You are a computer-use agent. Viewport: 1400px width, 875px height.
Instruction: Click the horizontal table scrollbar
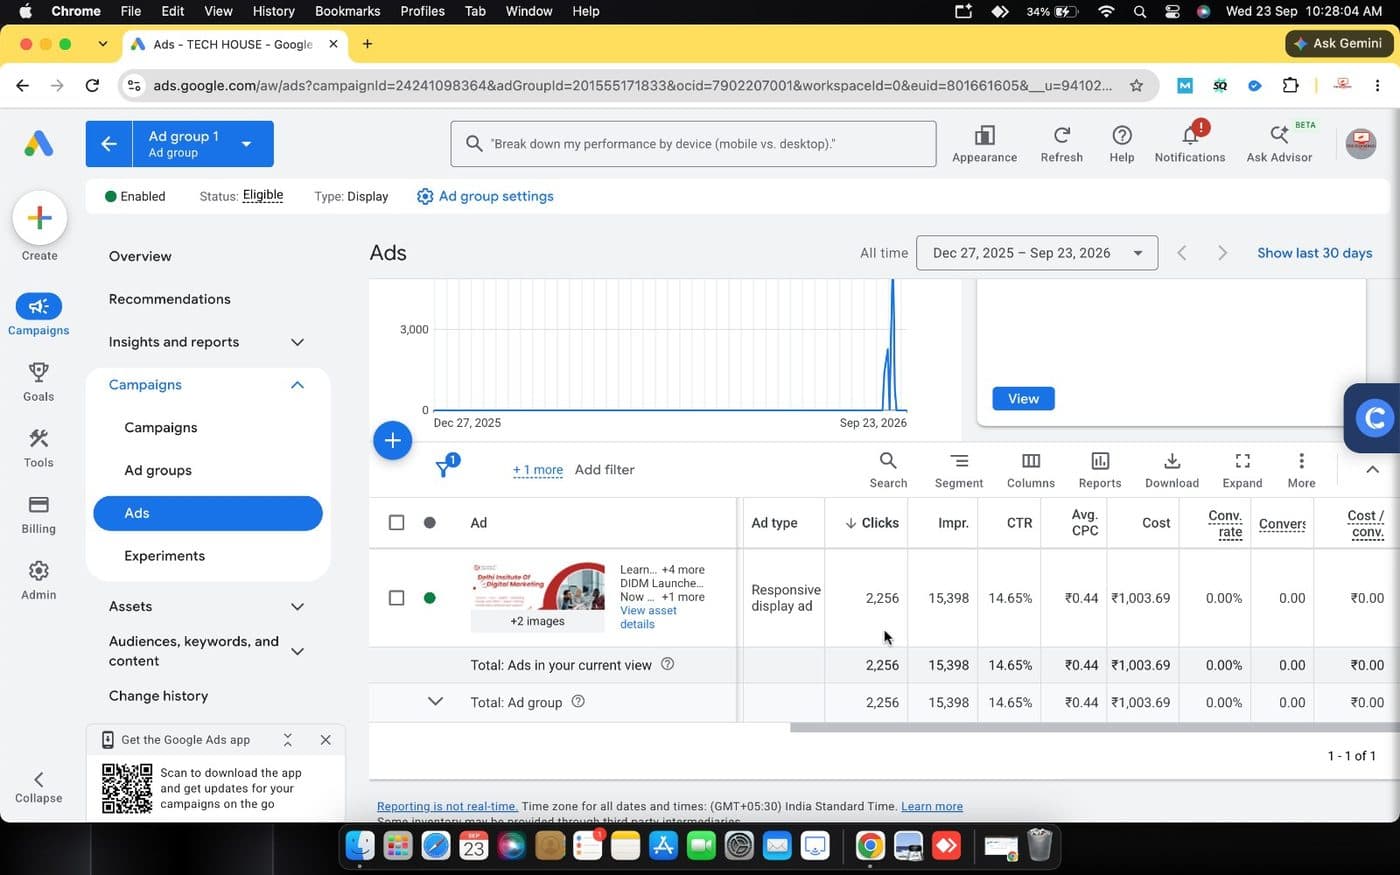[x=1094, y=728]
